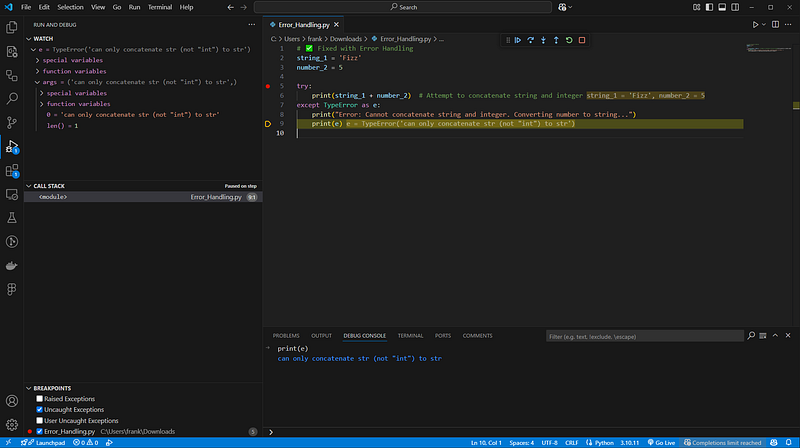Toggle Raised Exceptions breakpoint checkbox
Viewport: 800px width, 448px height.
click(39, 399)
